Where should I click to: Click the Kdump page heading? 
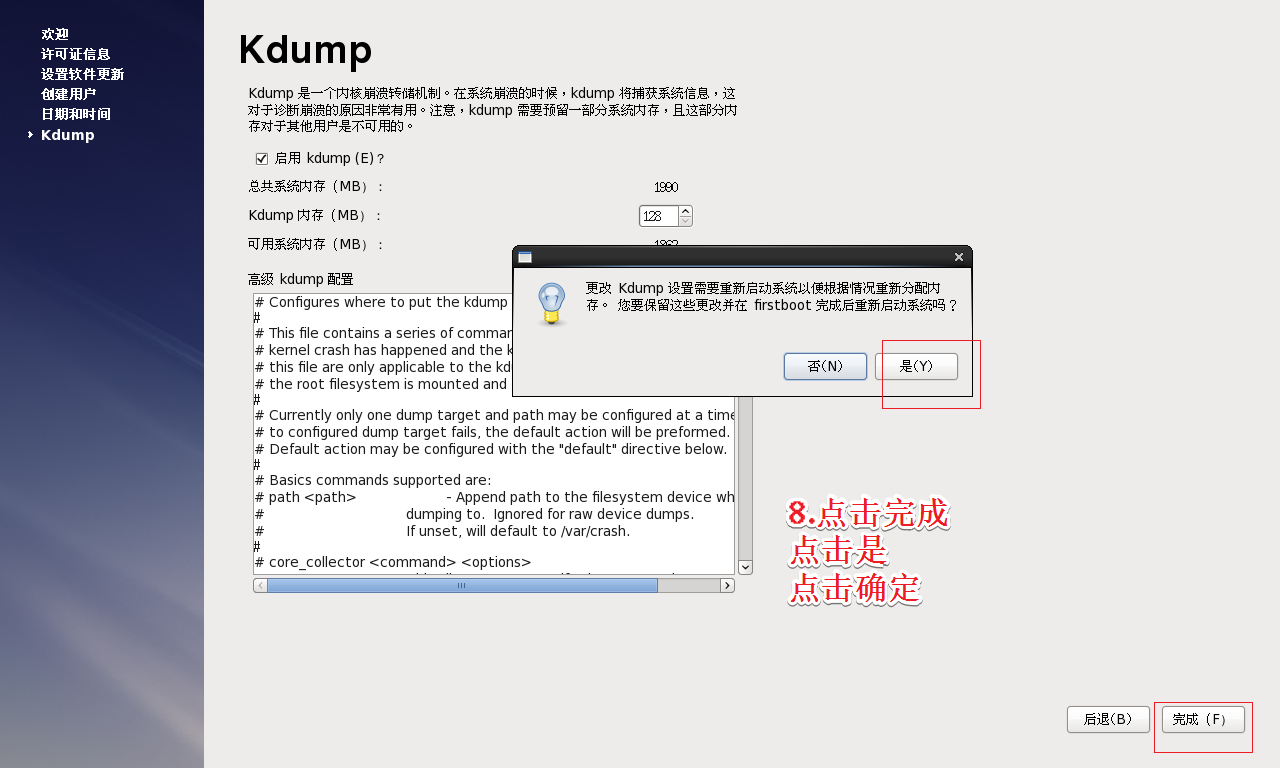[x=305, y=49]
